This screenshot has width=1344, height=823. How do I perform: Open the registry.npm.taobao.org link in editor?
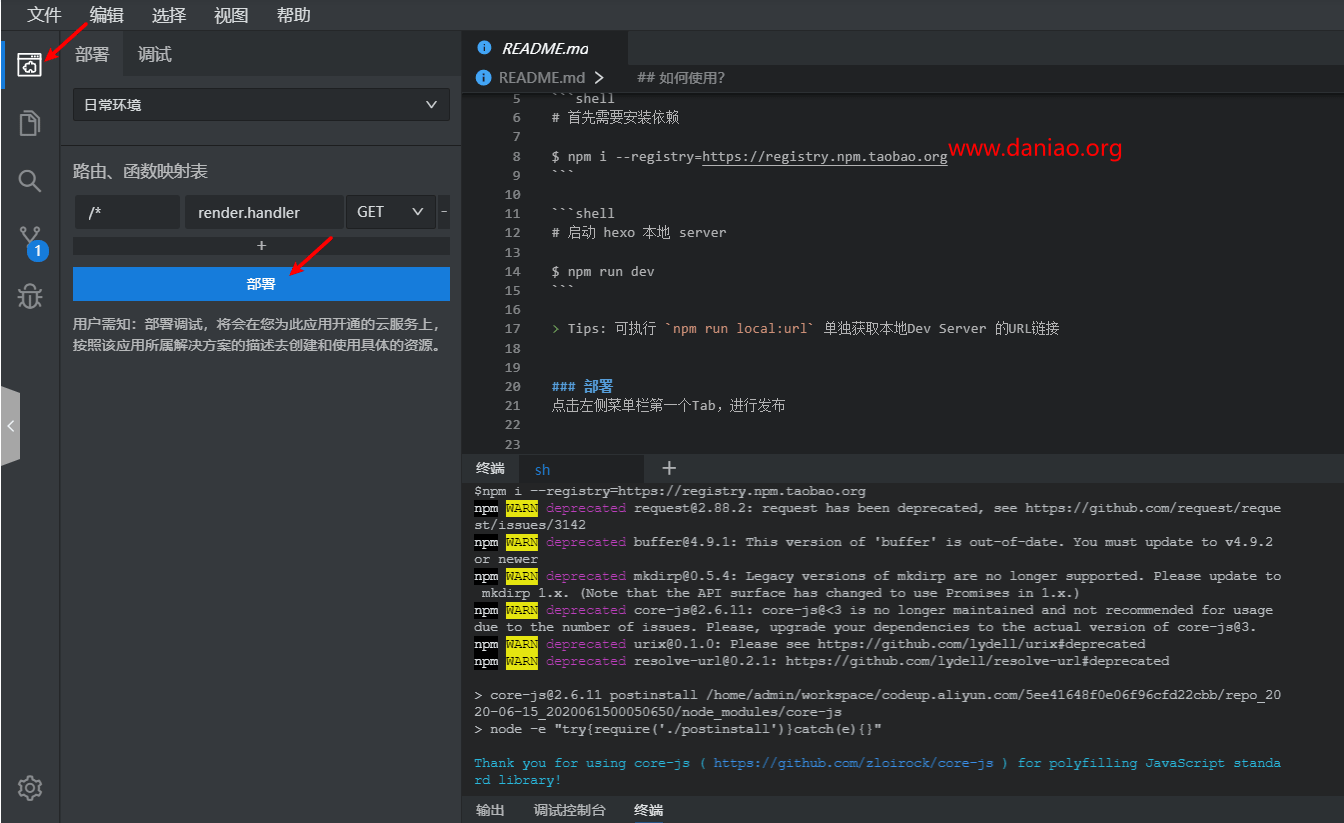(x=825, y=156)
